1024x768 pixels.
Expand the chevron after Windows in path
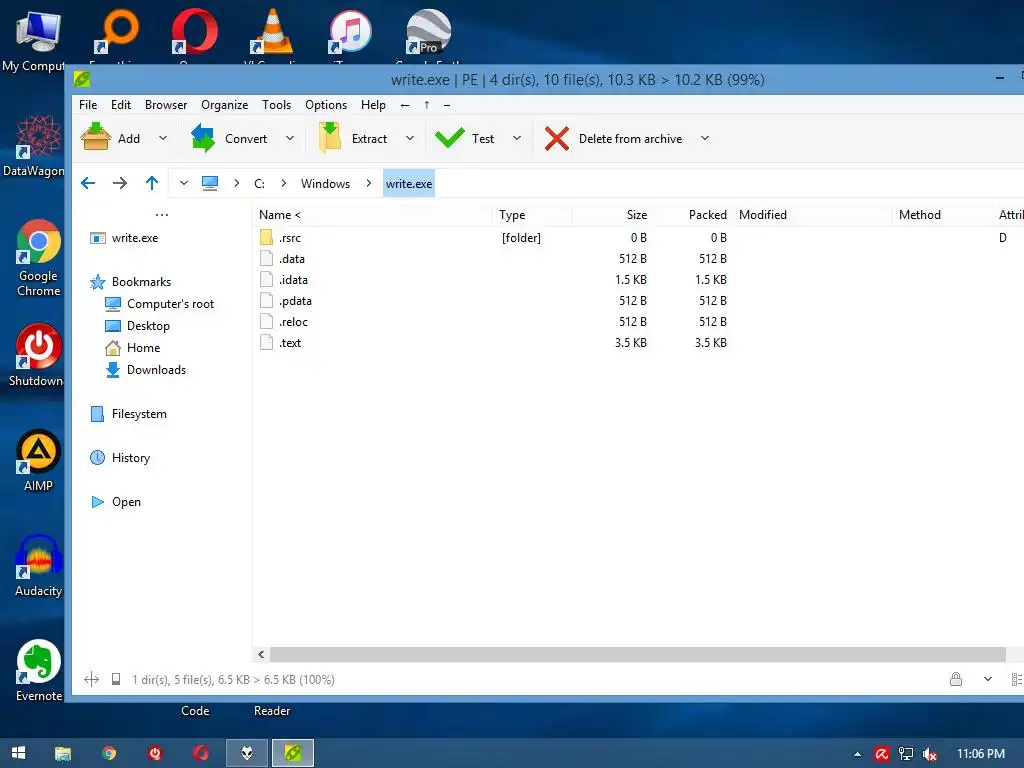pos(369,184)
